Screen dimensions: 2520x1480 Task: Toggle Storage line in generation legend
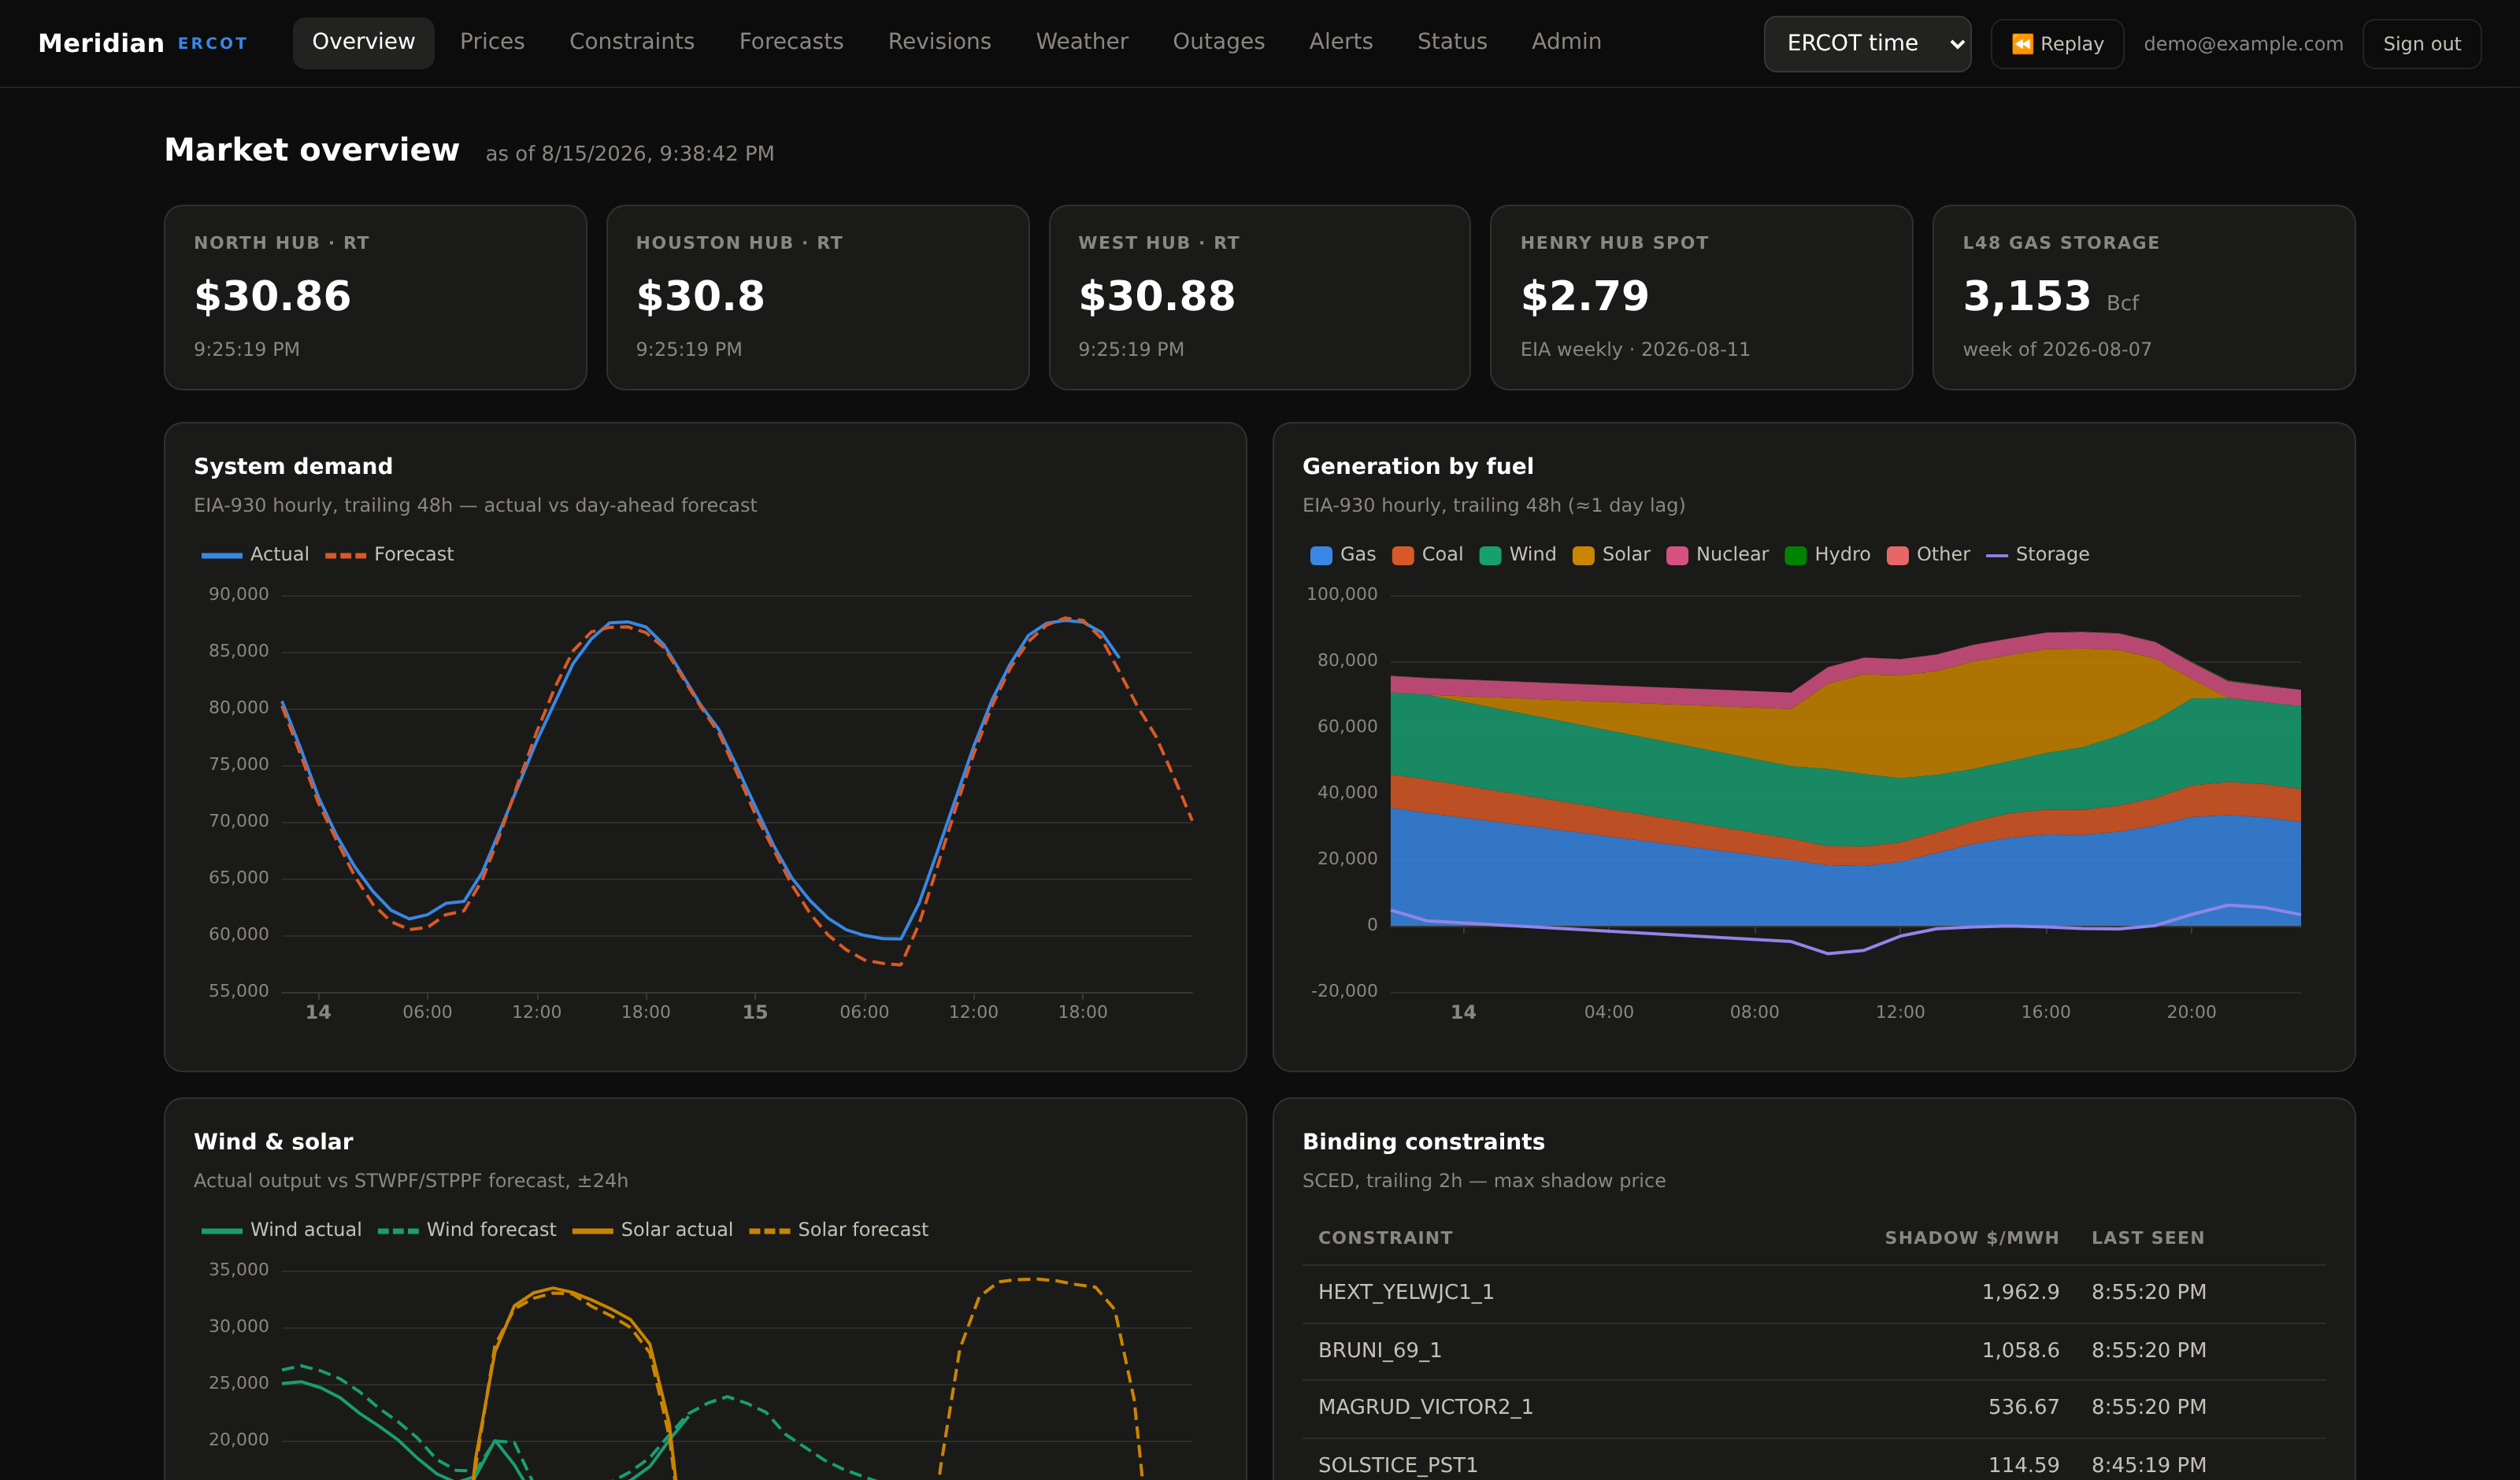pos(2037,554)
